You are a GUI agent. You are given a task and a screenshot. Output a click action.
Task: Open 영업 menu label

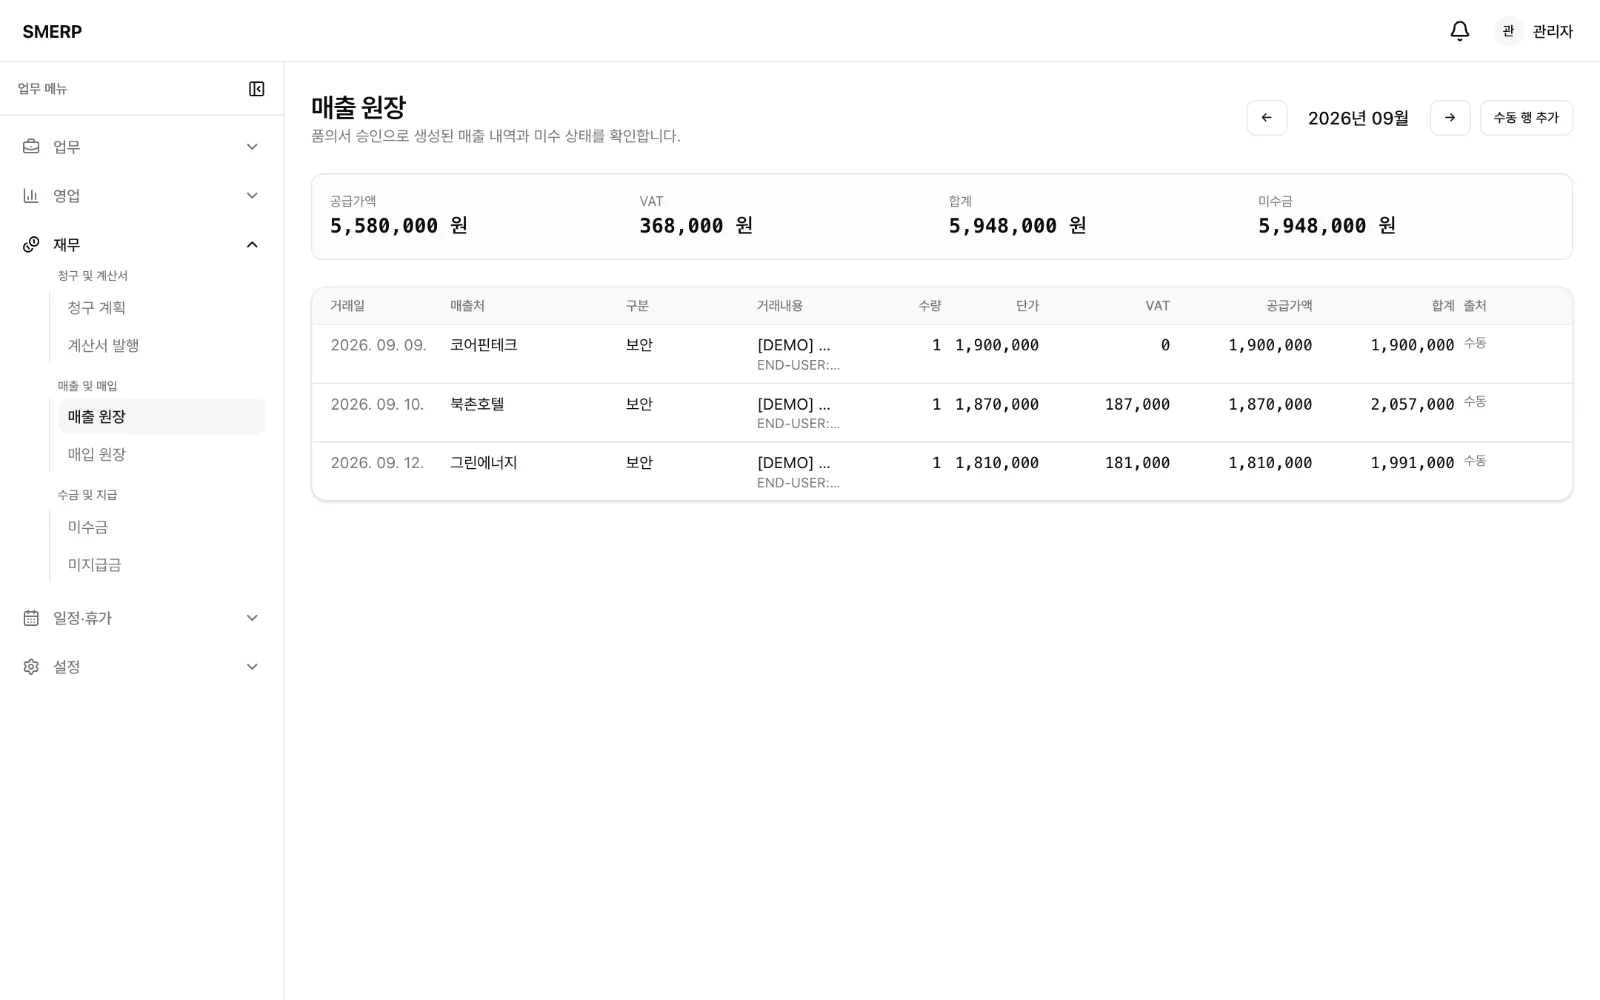pos(67,196)
